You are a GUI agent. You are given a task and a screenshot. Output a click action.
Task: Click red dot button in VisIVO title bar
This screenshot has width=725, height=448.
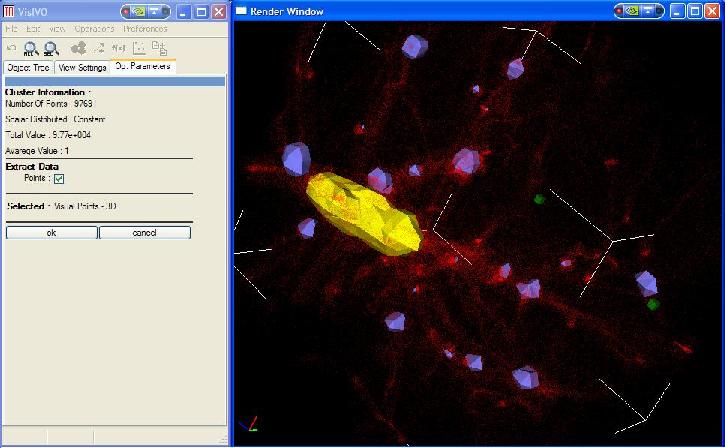pos(126,11)
